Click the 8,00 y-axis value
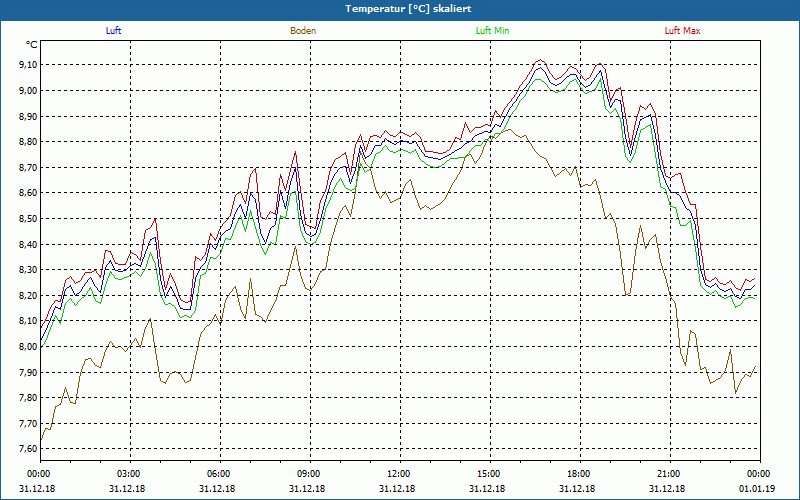Viewport: 800px width, 500px height. [x=28, y=346]
